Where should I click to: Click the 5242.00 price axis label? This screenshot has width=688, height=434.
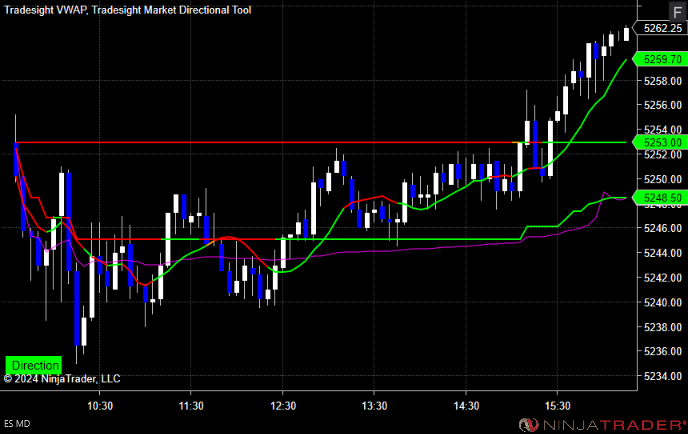click(663, 278)
